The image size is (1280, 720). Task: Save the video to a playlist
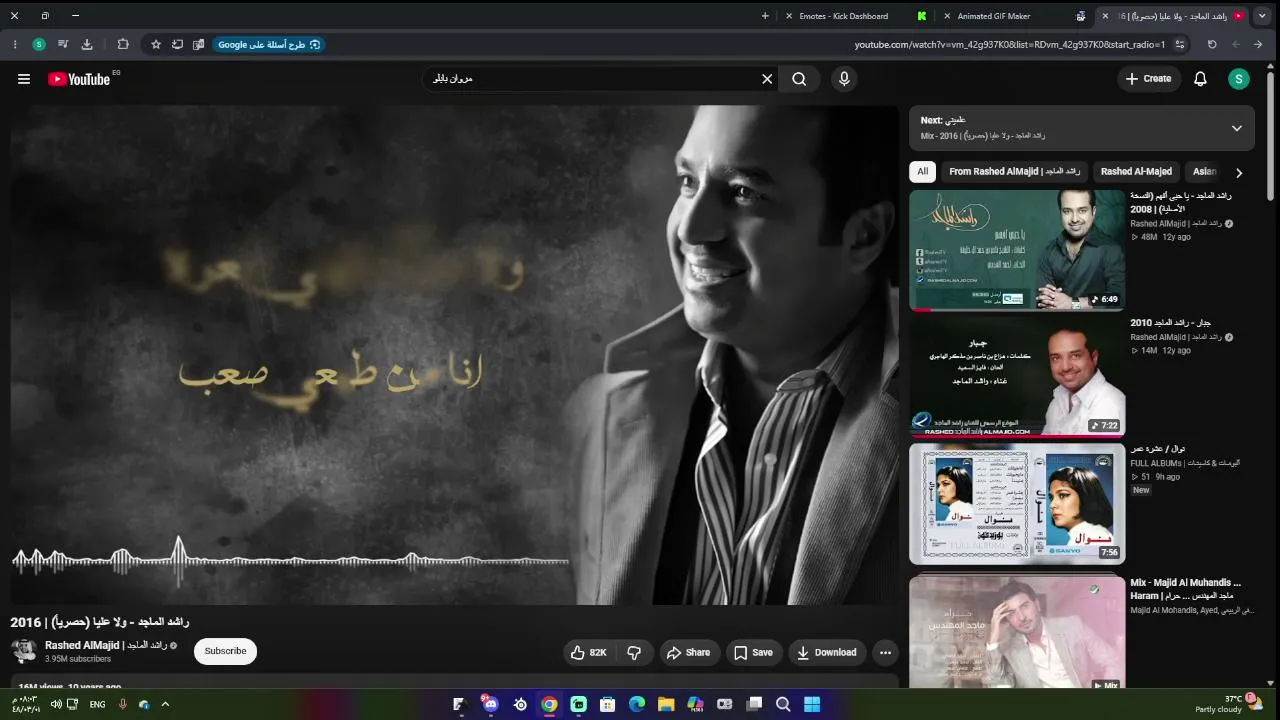753,652
